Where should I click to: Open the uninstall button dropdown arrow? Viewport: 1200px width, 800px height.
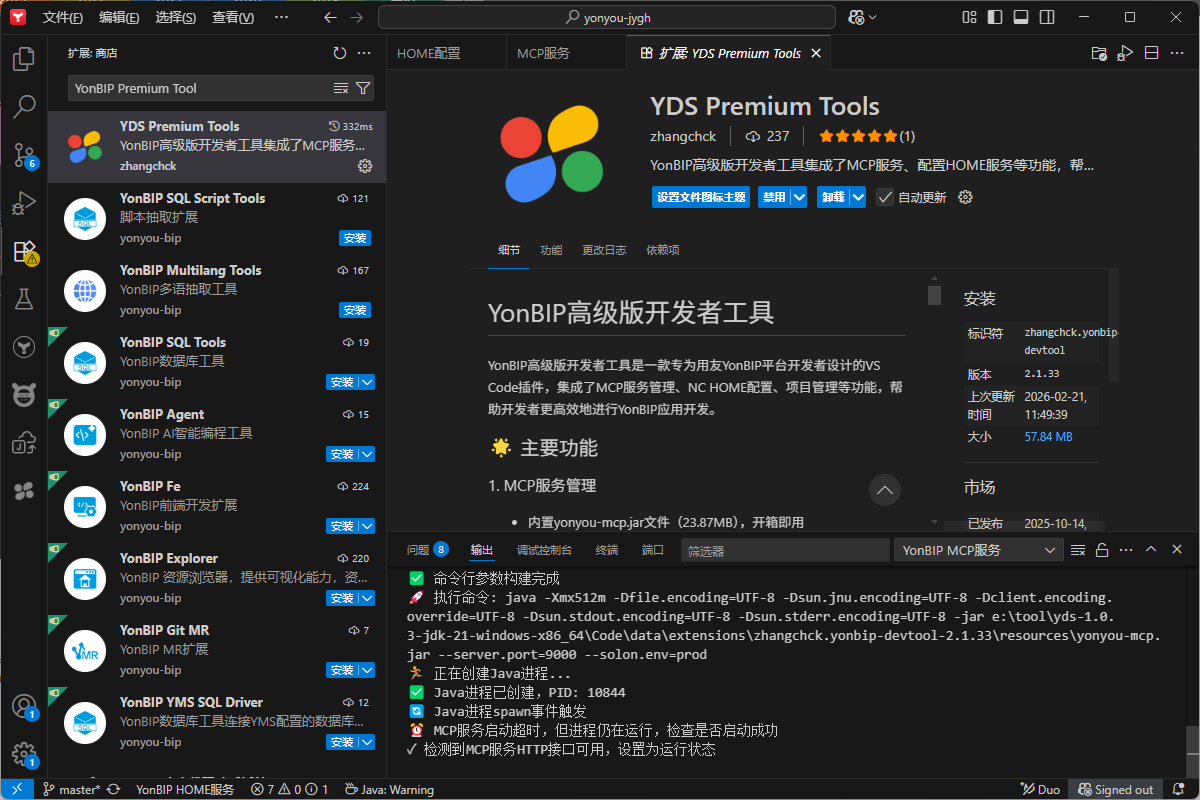point(858,197)
